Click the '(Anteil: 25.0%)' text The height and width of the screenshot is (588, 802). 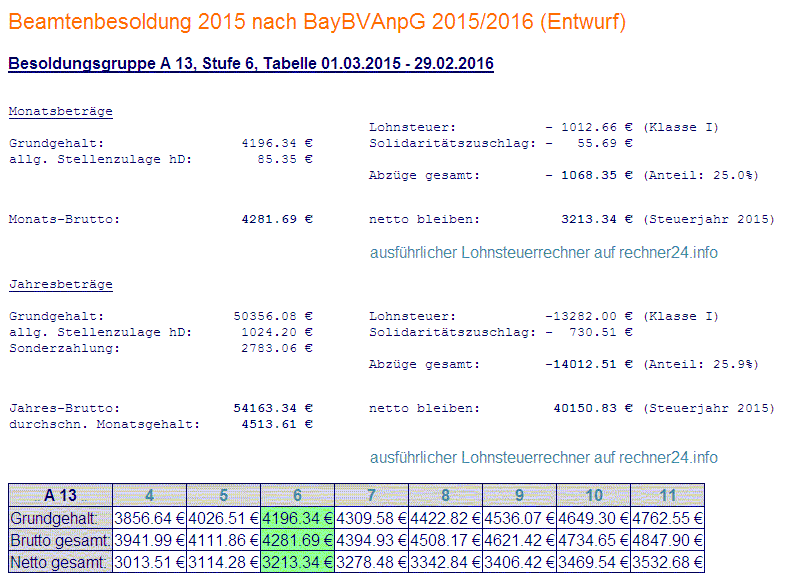tap(701, 175)
